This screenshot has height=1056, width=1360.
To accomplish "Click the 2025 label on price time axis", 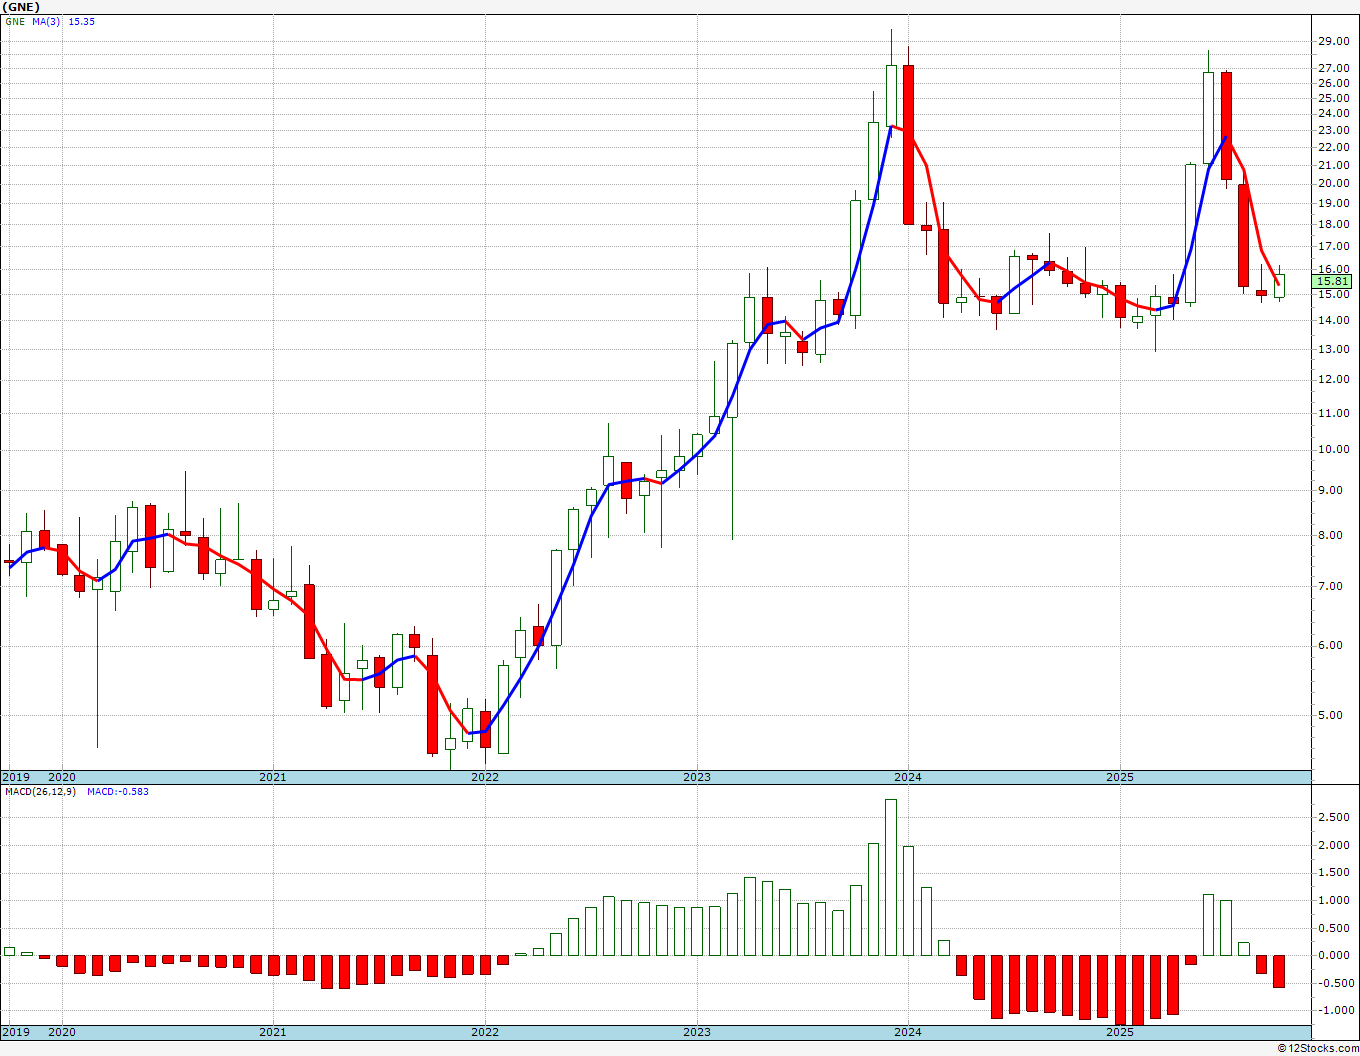I will tap(1120, 777).
